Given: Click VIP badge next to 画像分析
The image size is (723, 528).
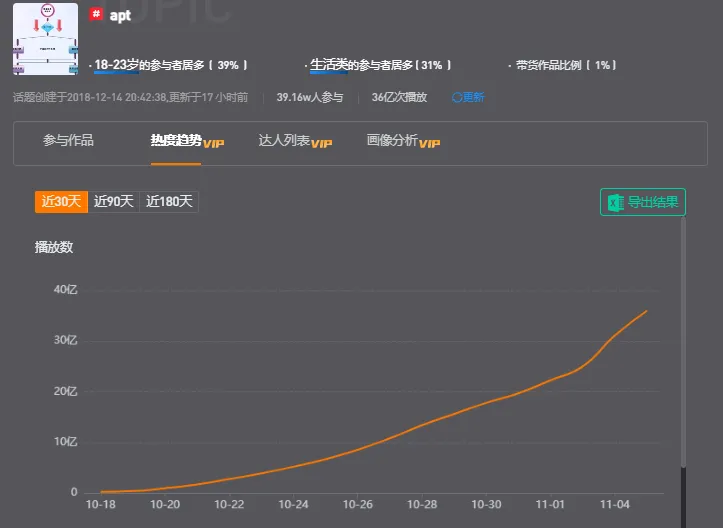Looking at the screenshot, I should coord(429,144).
